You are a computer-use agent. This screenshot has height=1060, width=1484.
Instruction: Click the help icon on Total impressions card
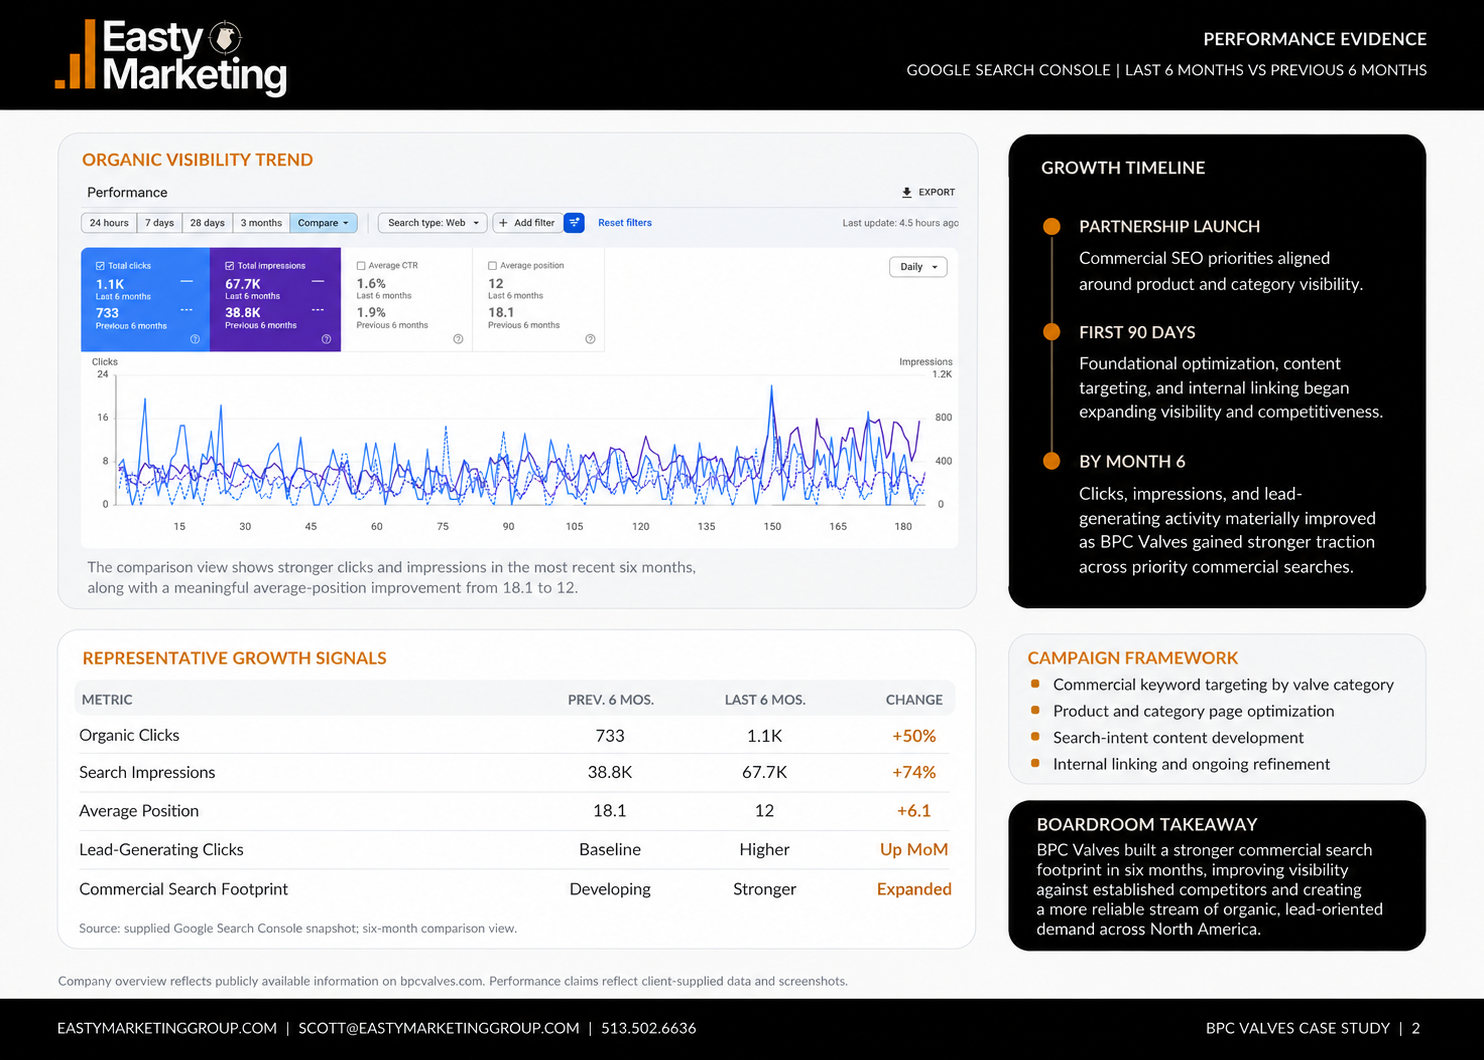click(326, 339)
